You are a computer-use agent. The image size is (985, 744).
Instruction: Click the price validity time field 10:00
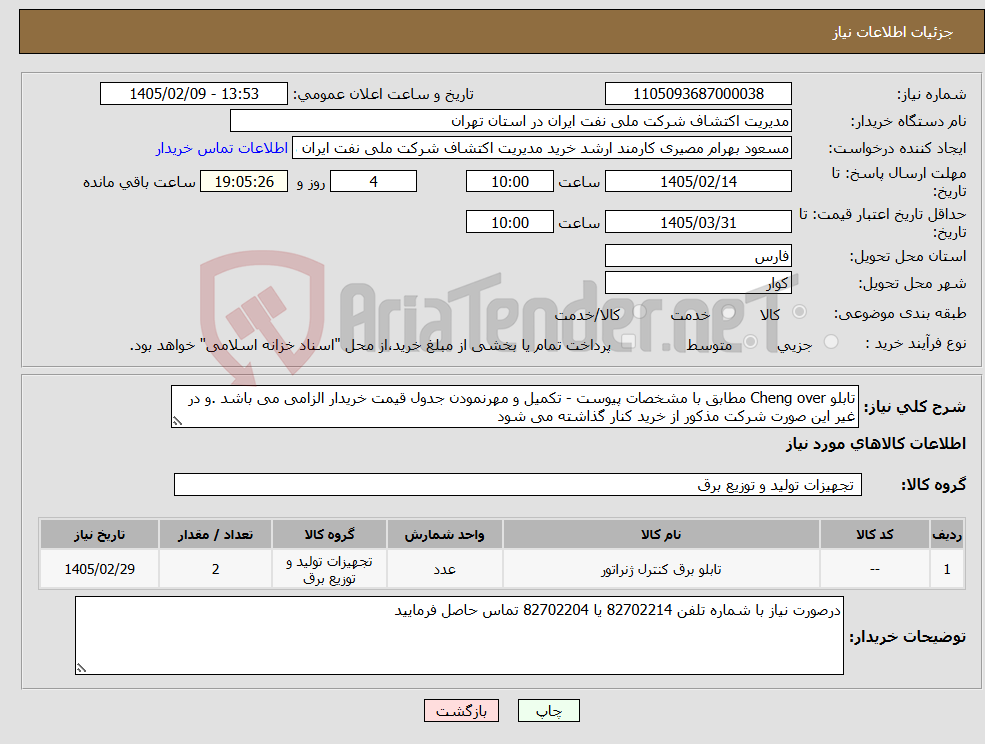pos(509,222)
